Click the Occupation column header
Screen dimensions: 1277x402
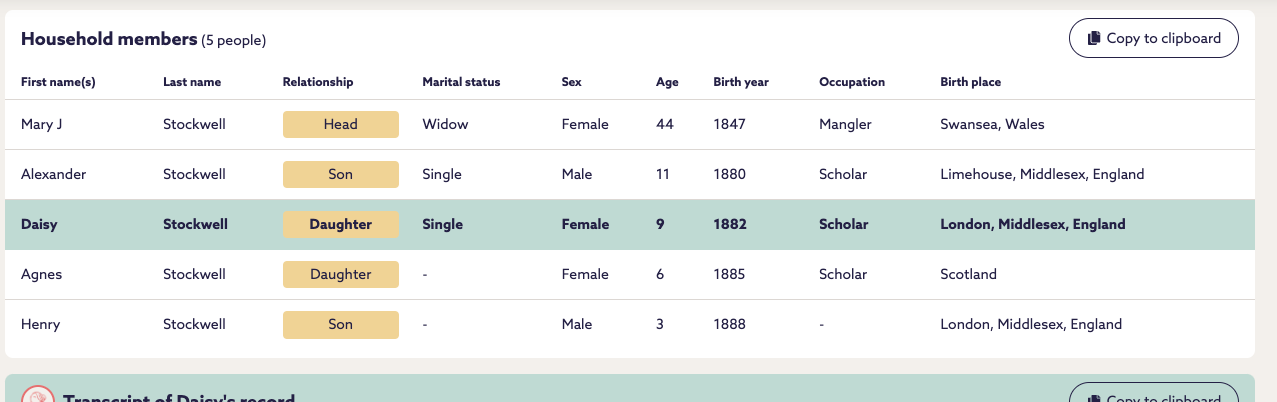(851, 82)
